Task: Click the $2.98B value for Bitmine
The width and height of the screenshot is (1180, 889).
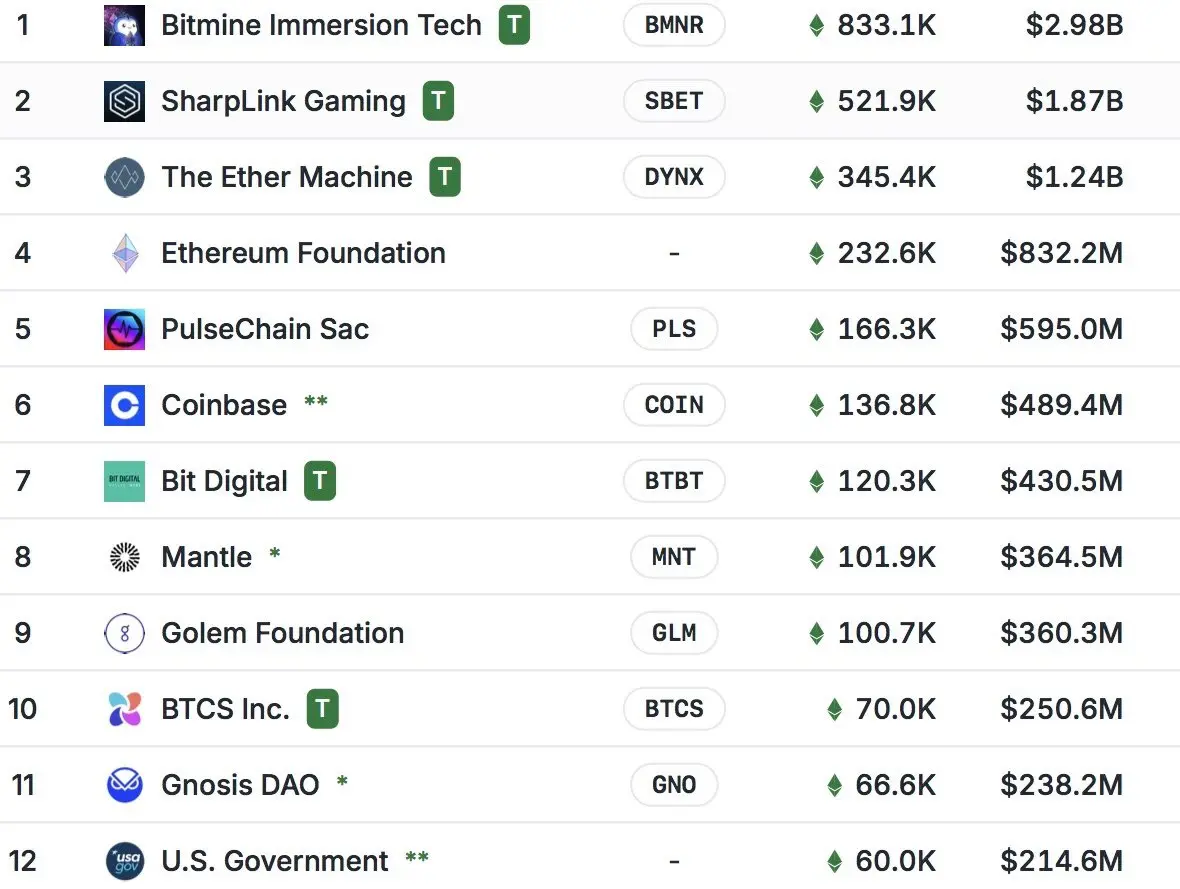Action: (1075, 25)
